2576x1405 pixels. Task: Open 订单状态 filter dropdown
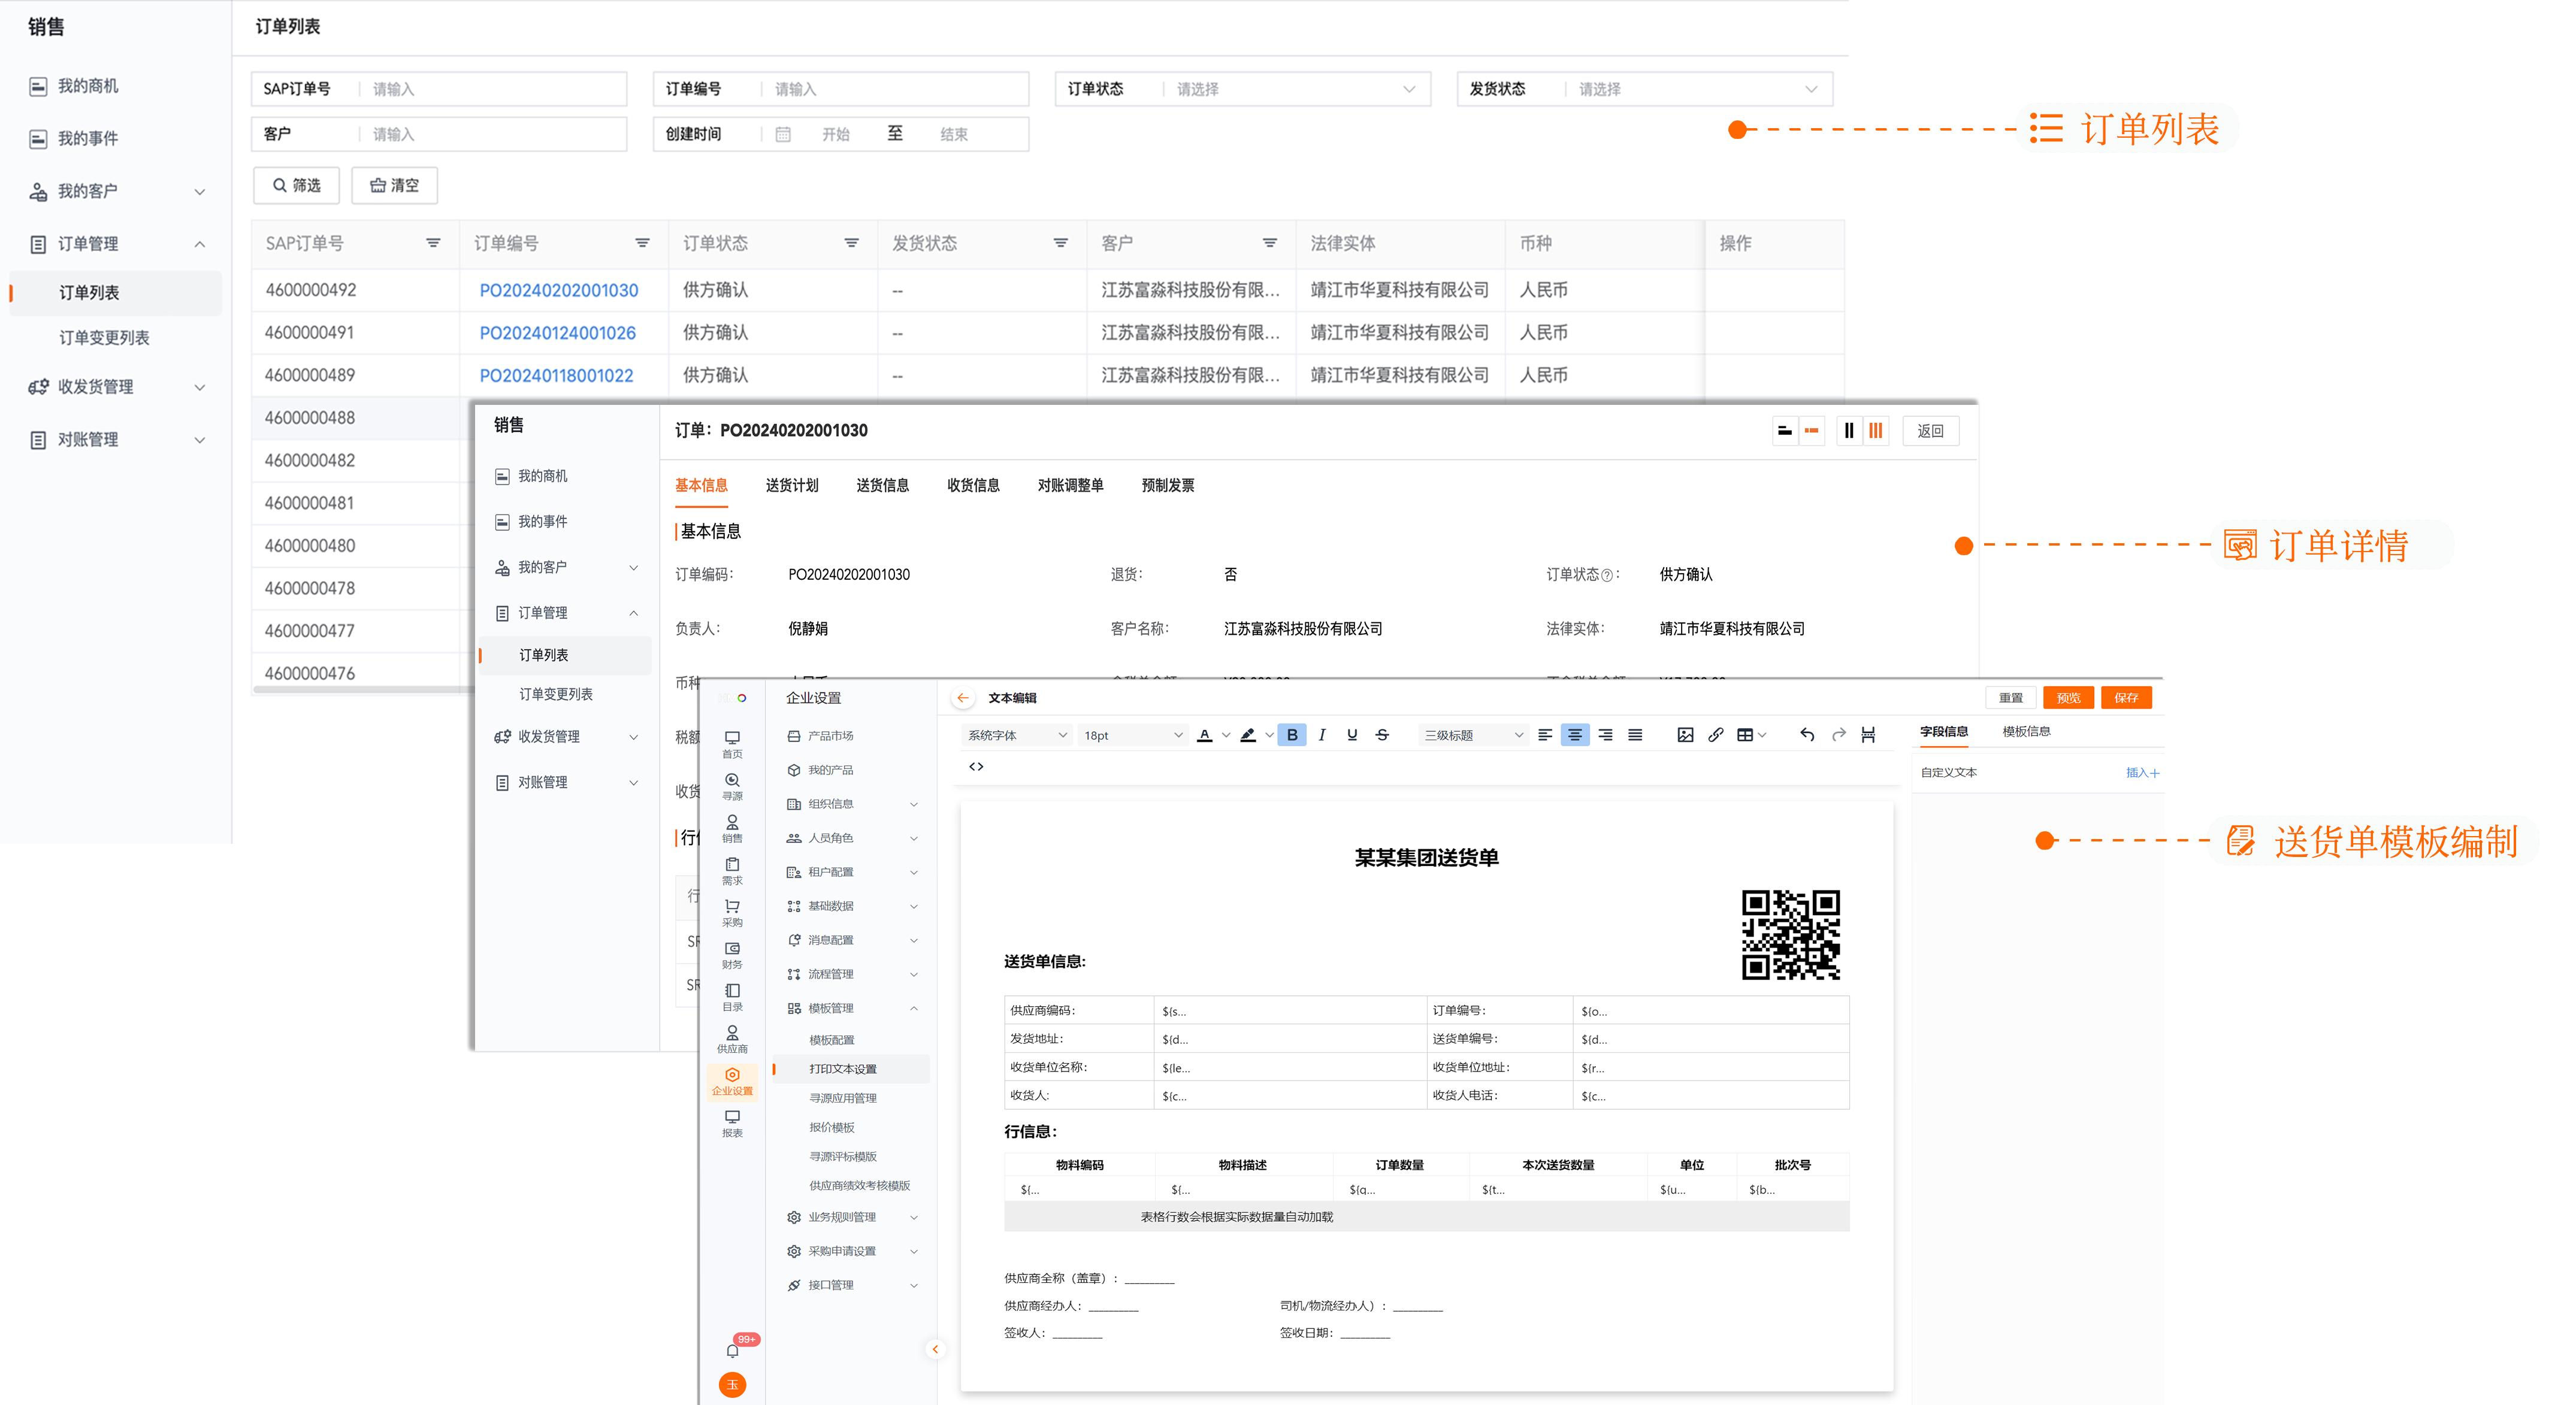click(x=1242, y=89)
